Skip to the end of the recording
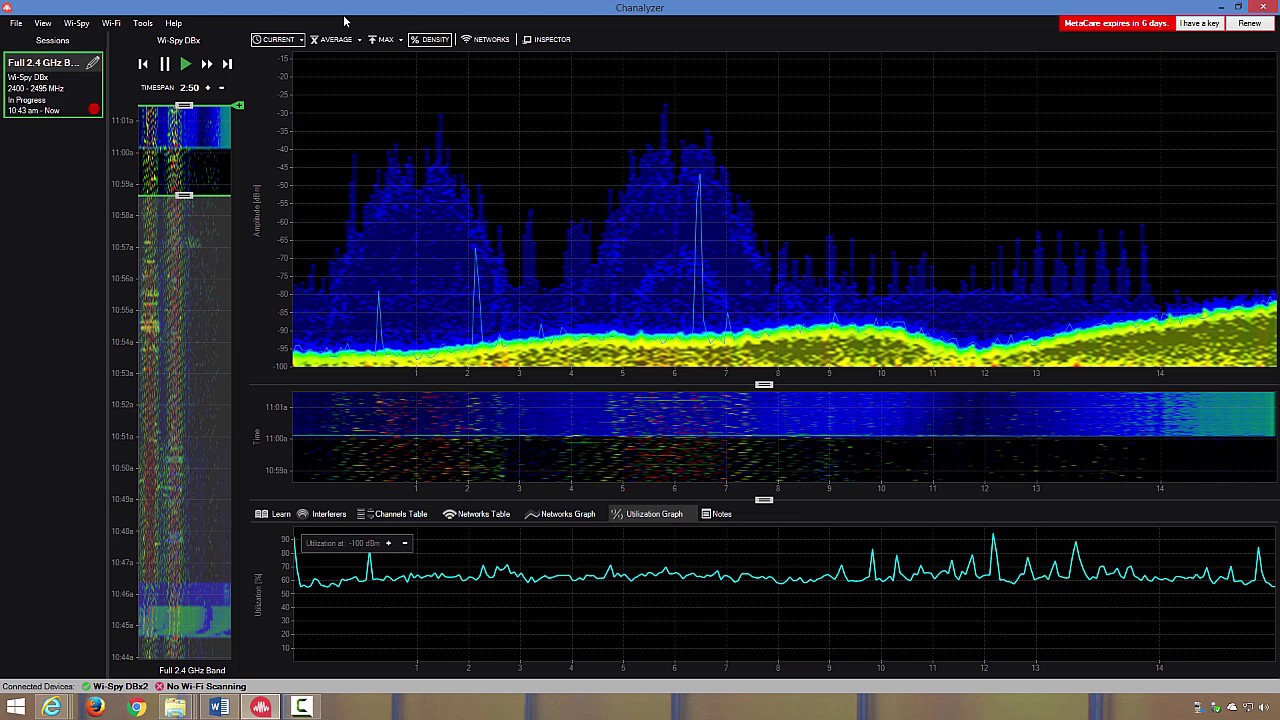1280x720 pixels. pyautogui.click(x=227, y=64)
